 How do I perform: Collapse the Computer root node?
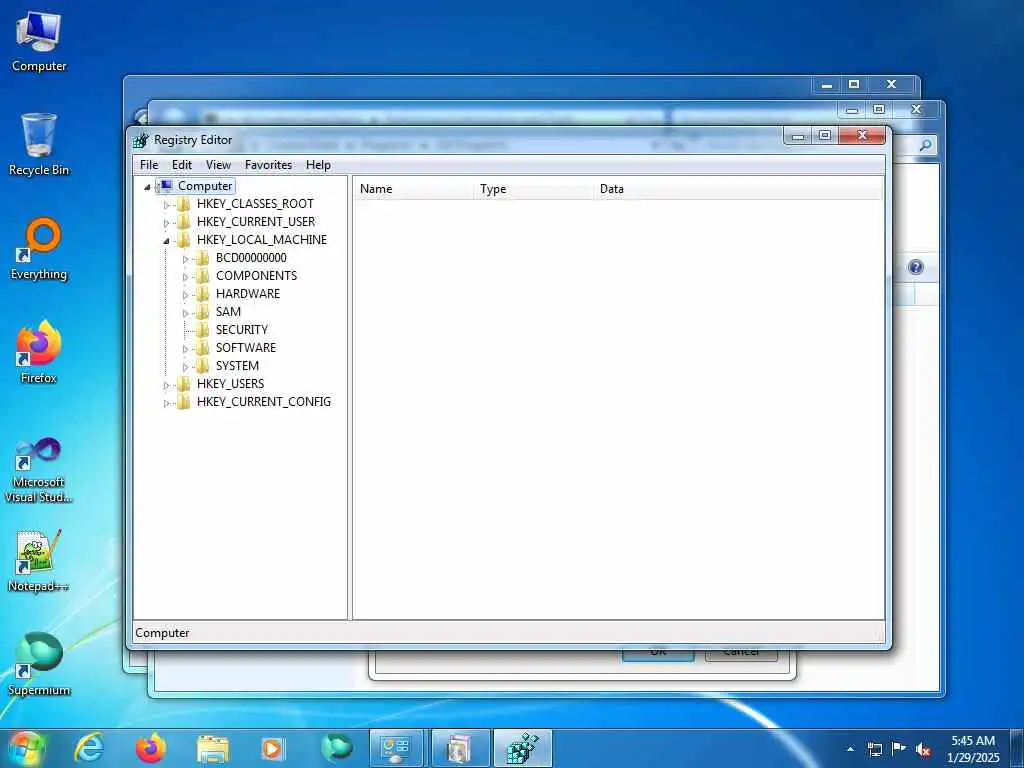pos(148,187)
